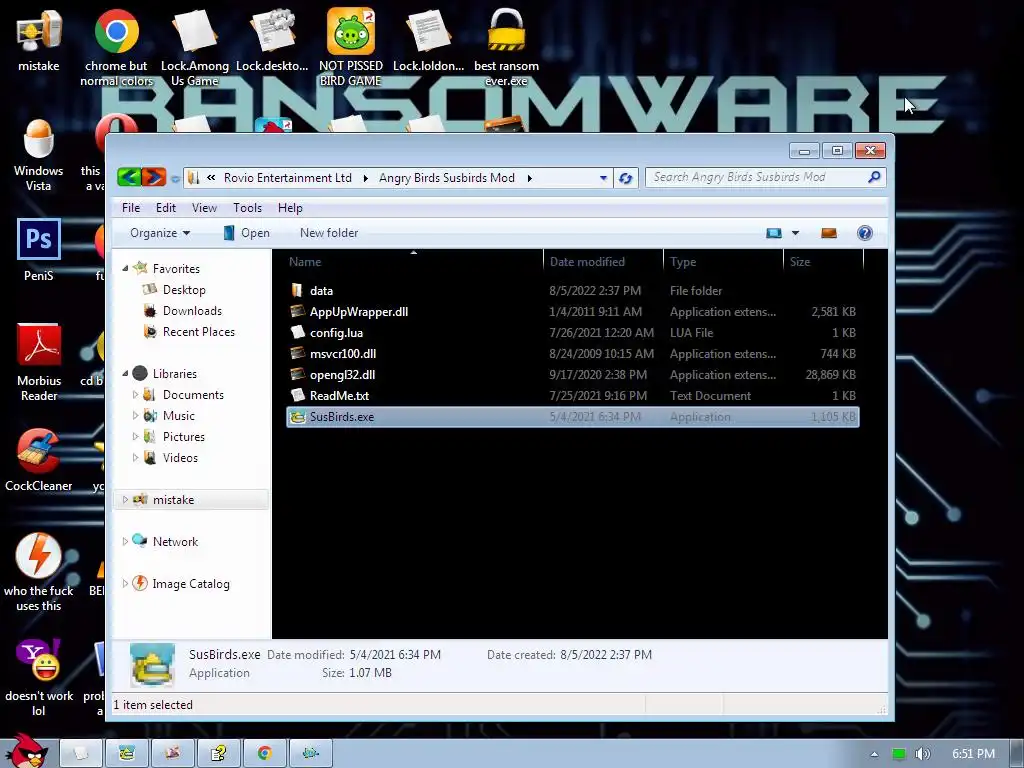Image resolution: width=1024 pixels, height=768 pixels.
Task: Open the 'Lock.deskto...' desktop icon
Action: 272,40
